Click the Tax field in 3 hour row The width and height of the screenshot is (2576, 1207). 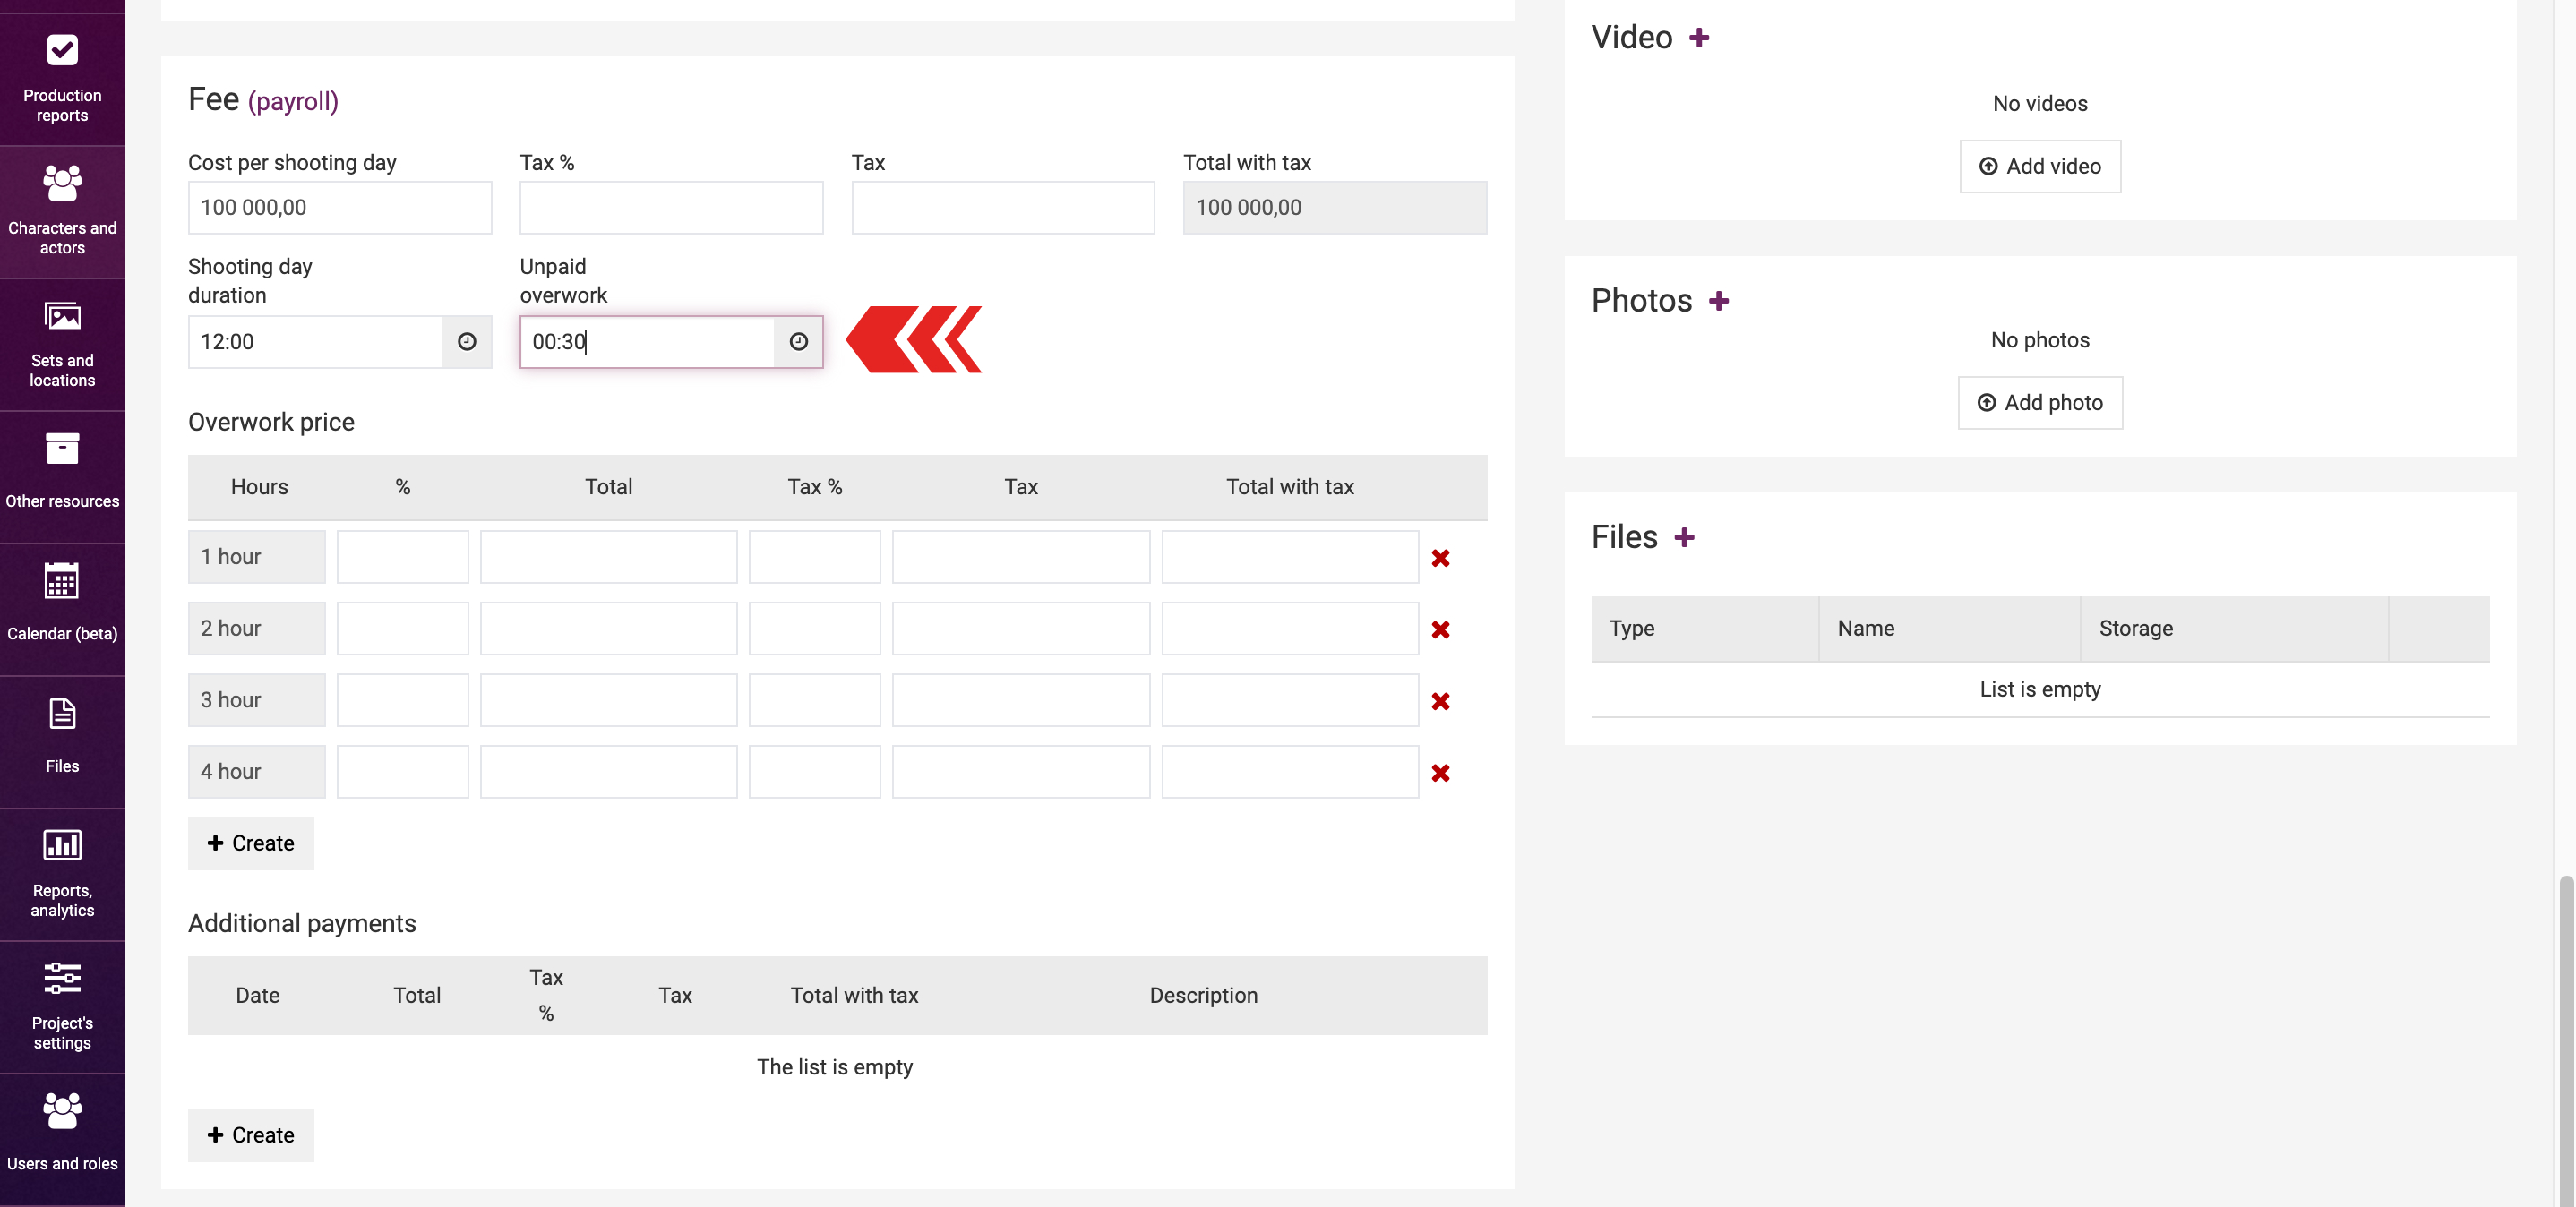(x=1020, y=700)
